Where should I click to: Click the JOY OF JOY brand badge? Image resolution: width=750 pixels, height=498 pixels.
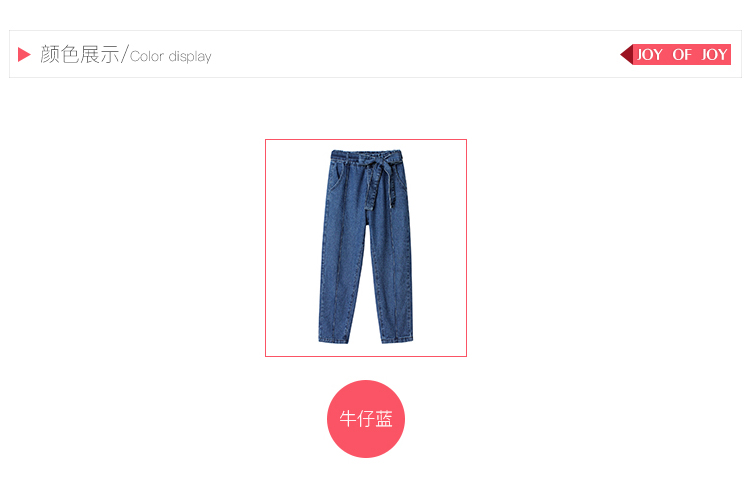coord(675,55)
